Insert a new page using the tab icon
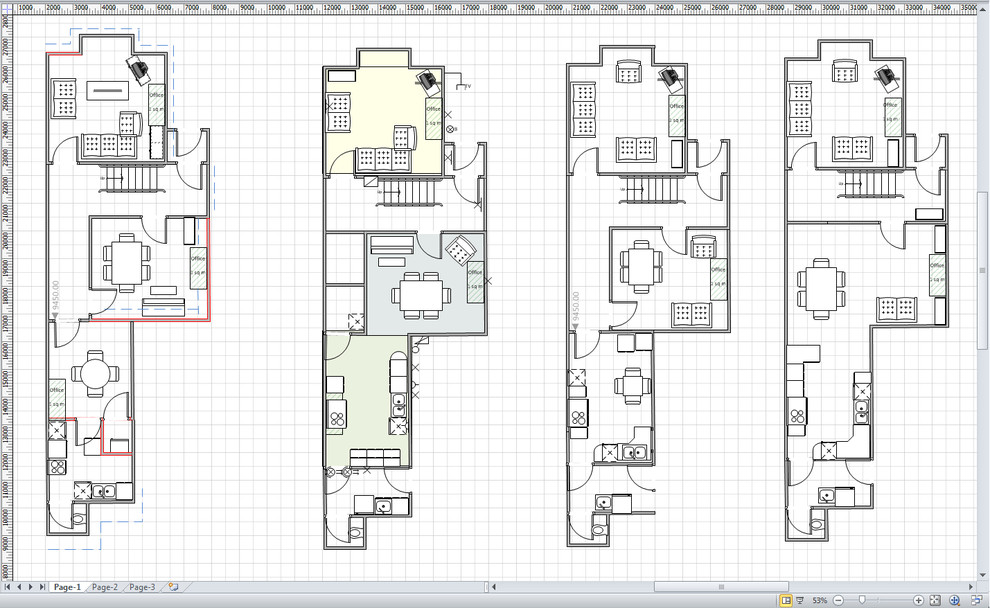 [171, 587]
